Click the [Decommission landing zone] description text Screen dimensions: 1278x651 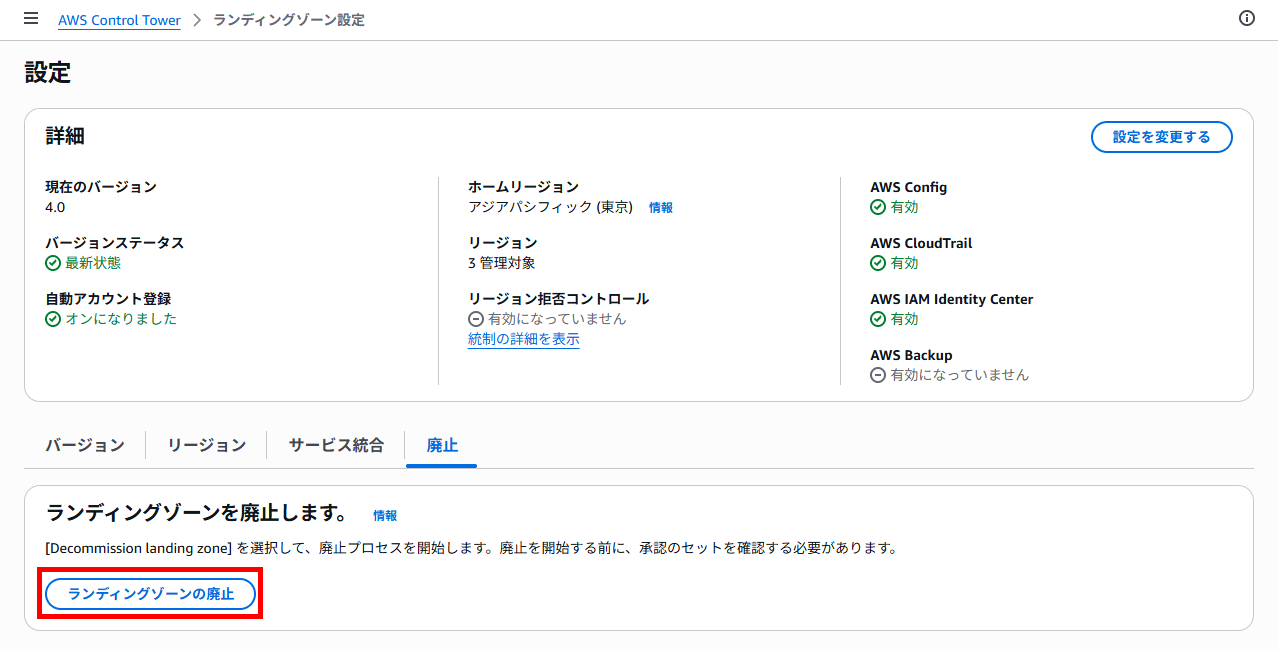pyautogui.click(x=472, y=548)
